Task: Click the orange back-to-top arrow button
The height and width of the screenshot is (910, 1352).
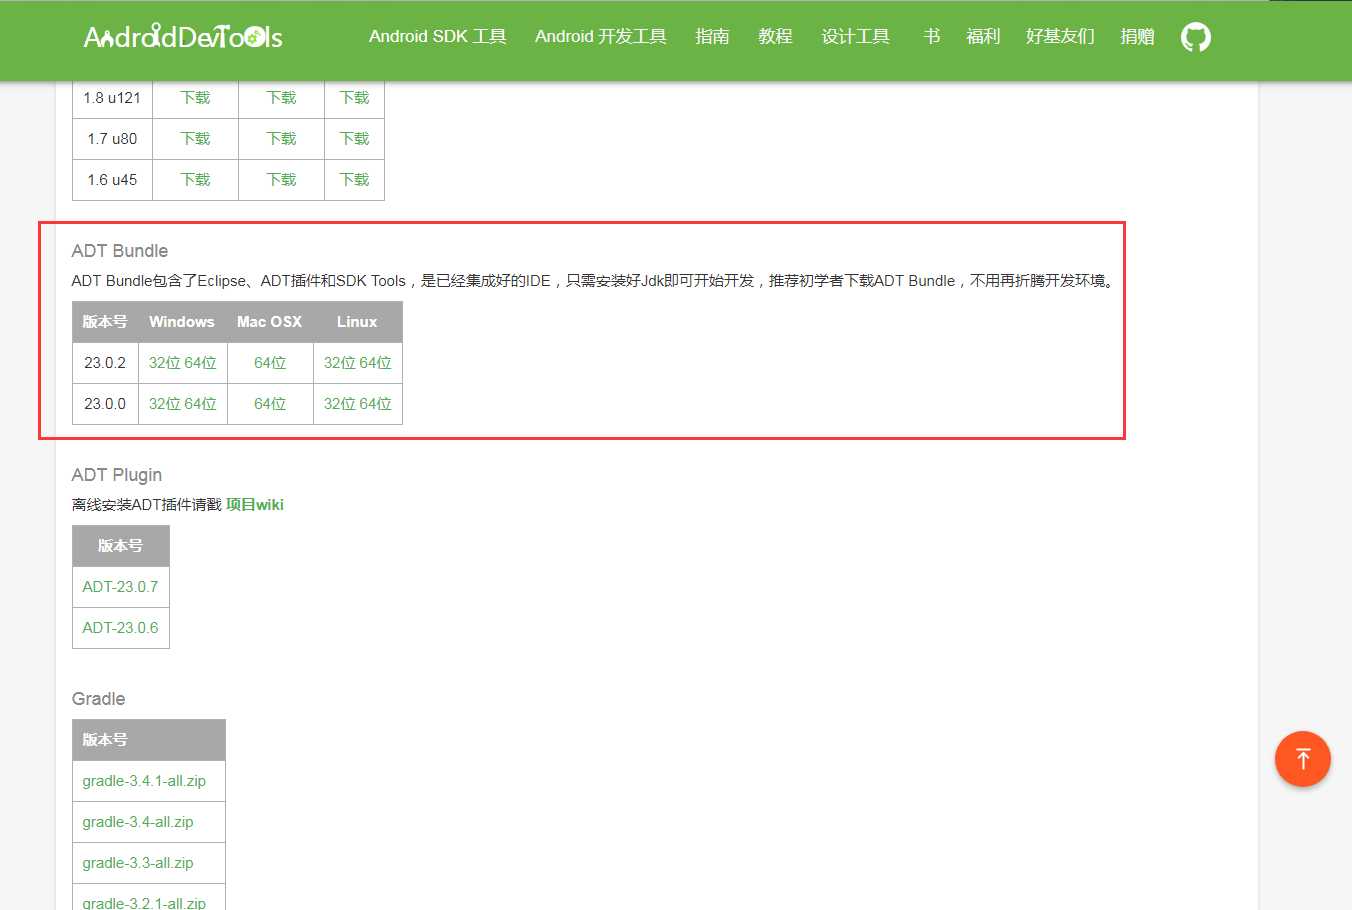Action: [1302, 759]
